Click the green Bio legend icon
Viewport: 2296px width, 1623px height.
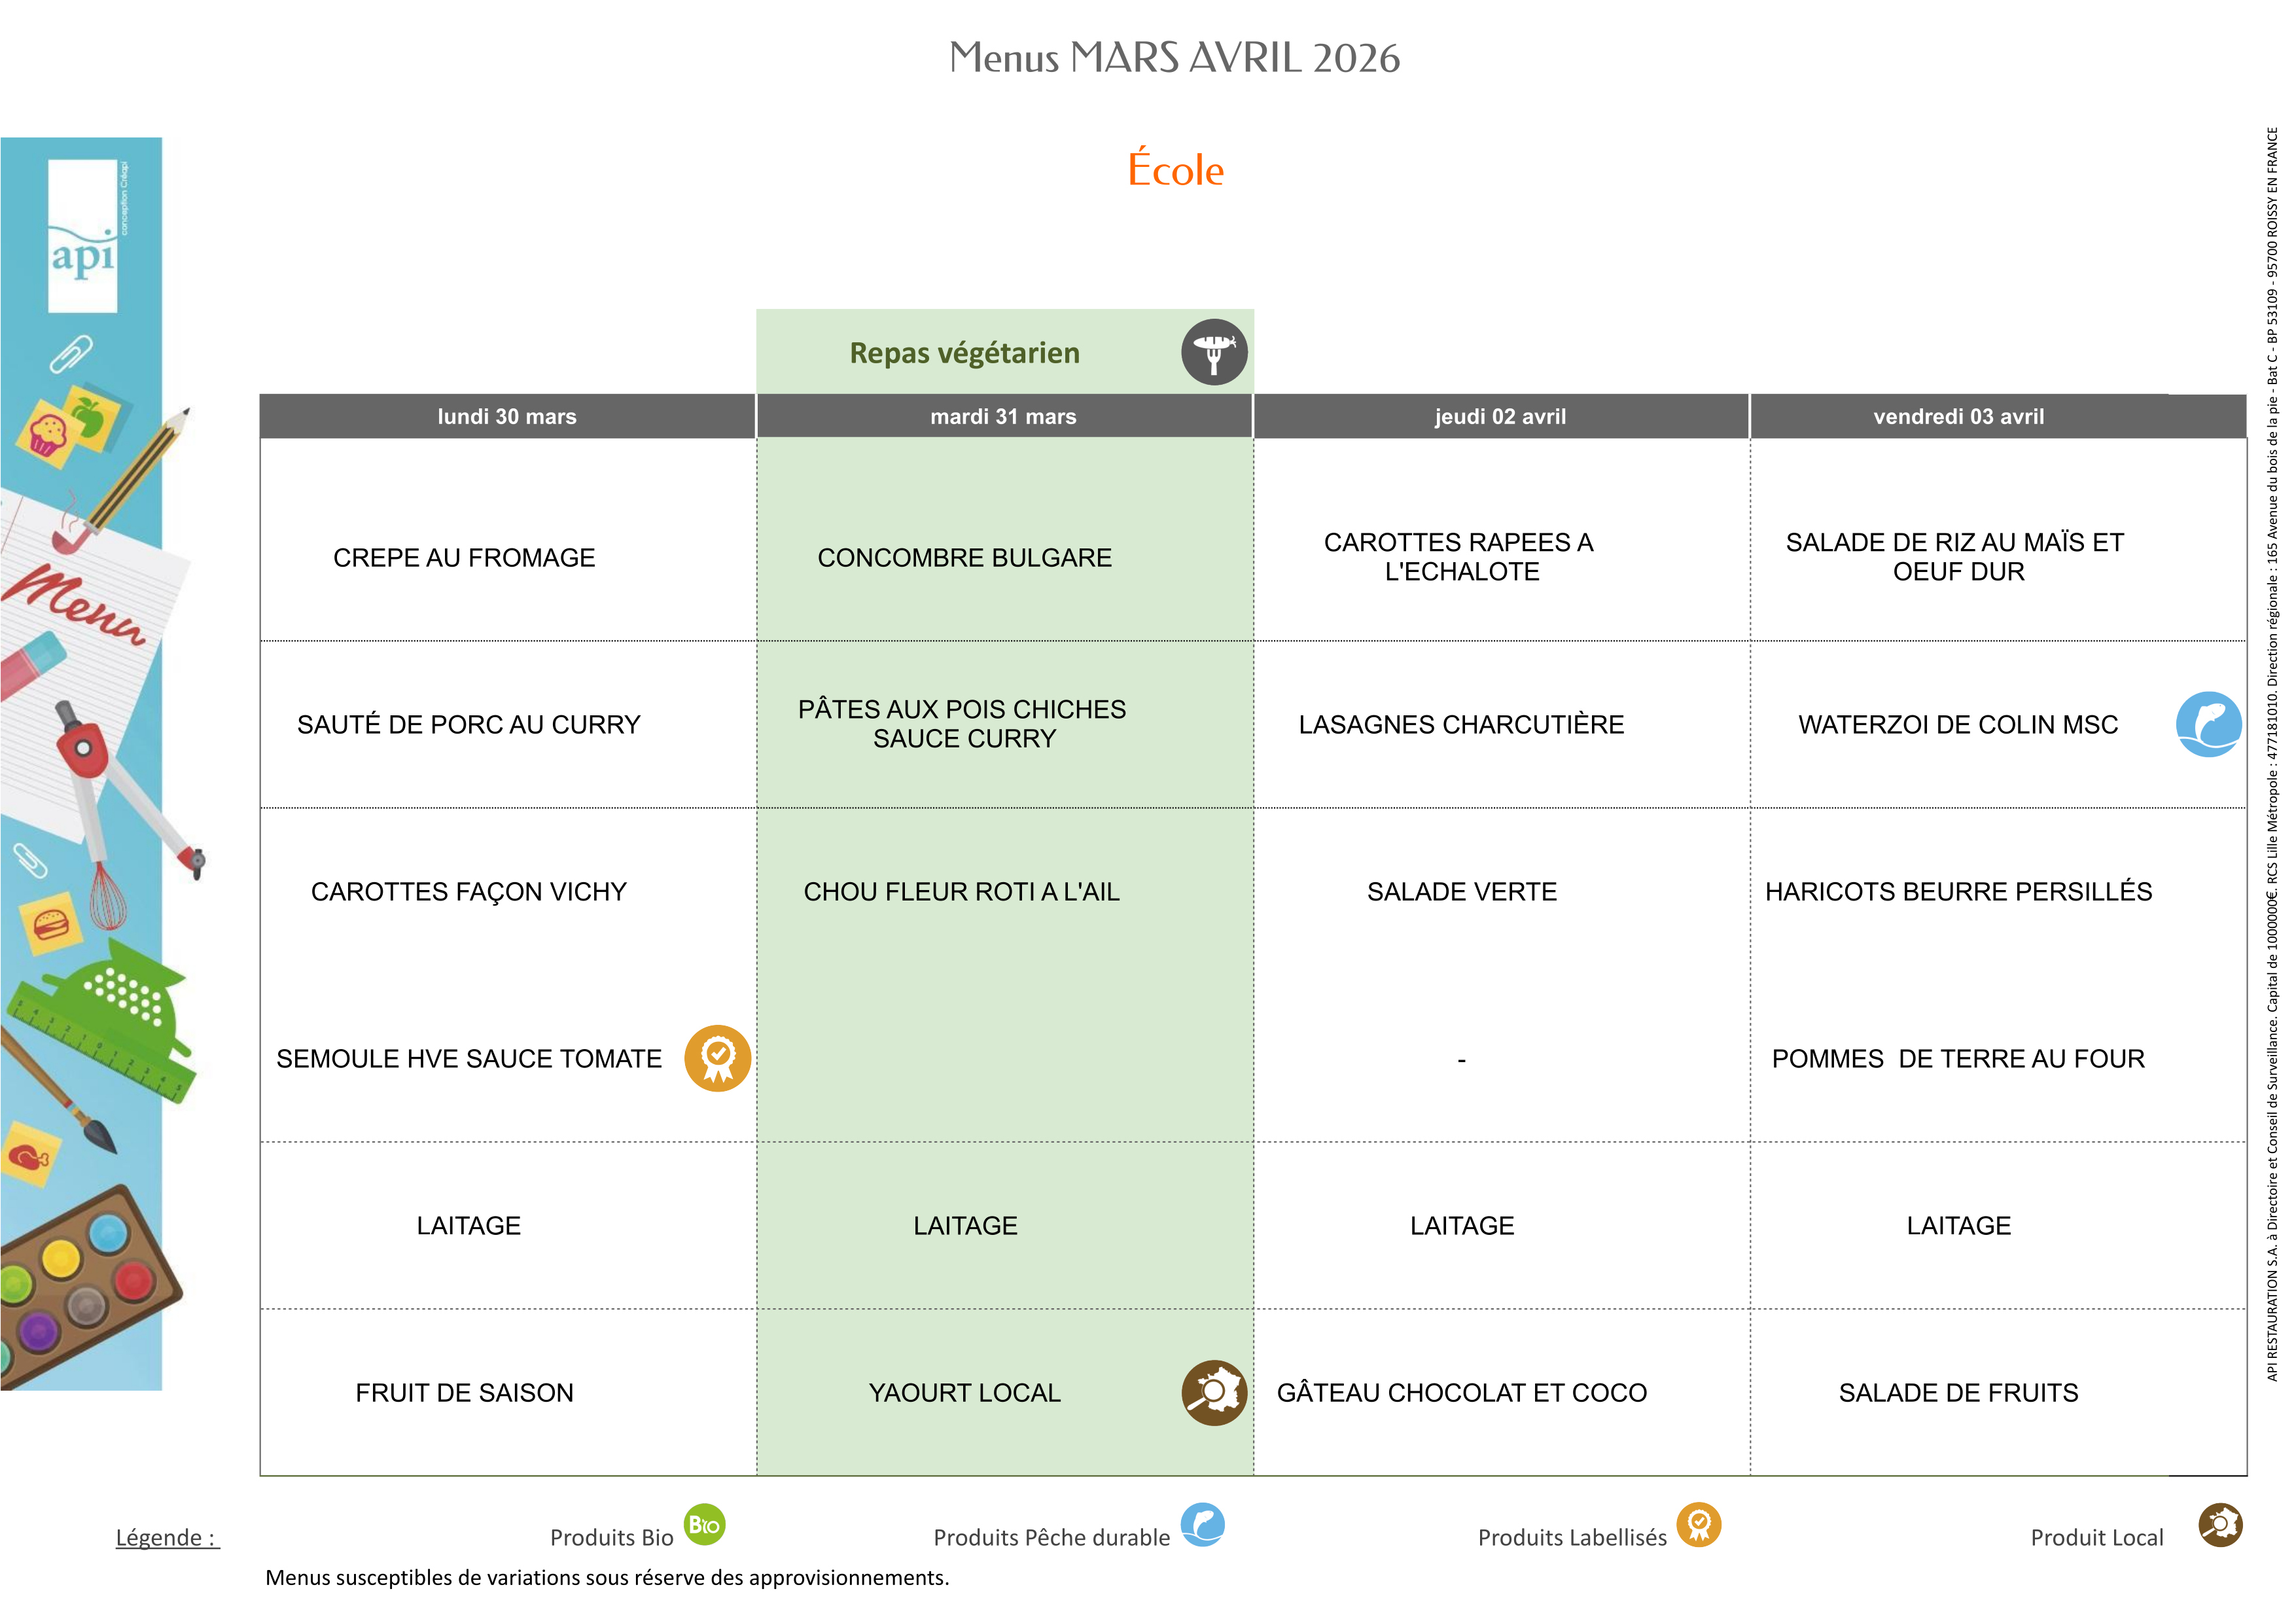[704, 1524]
